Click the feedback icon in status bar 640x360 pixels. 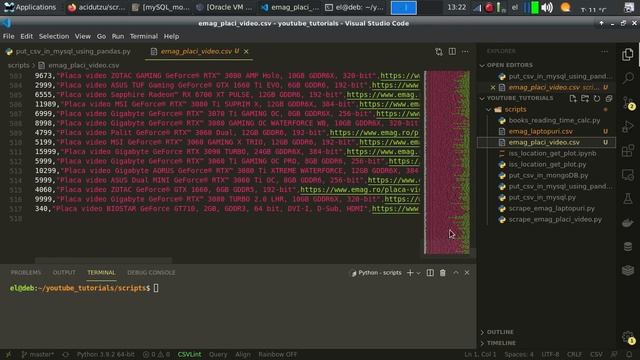pos(614,354)
